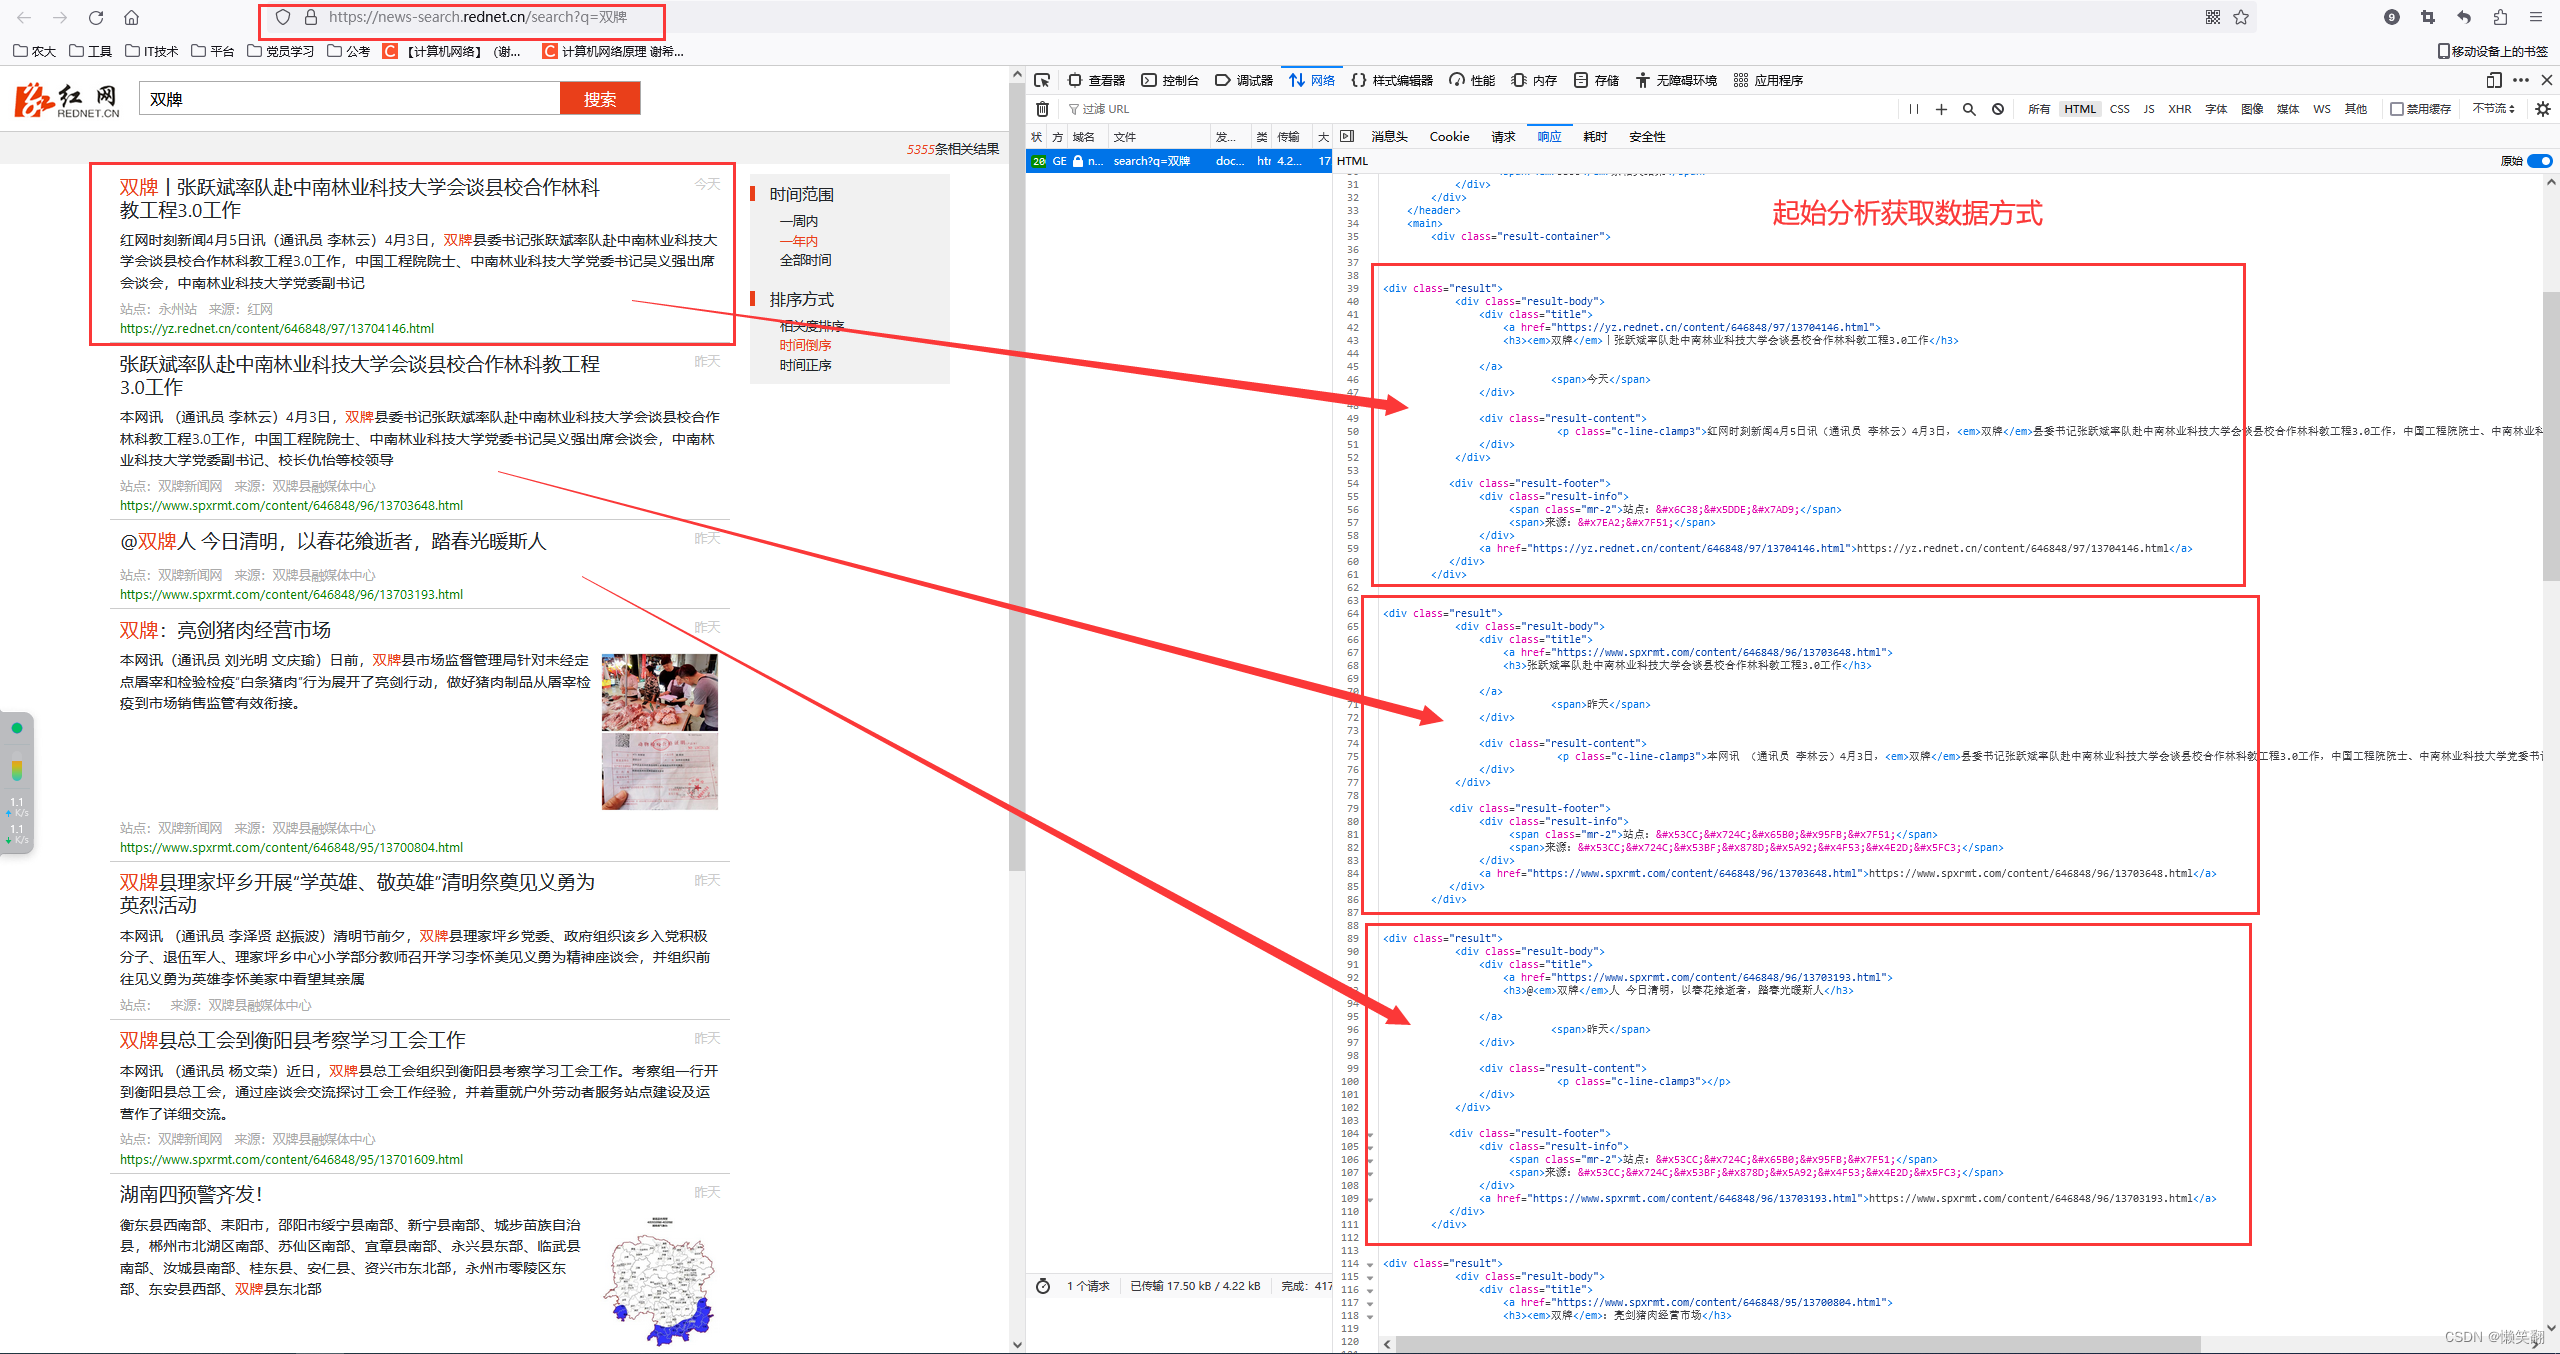This screenshot has width=2560, height=1354.
Task: Open the network search magnifier icon
Action: [1969, 109]
